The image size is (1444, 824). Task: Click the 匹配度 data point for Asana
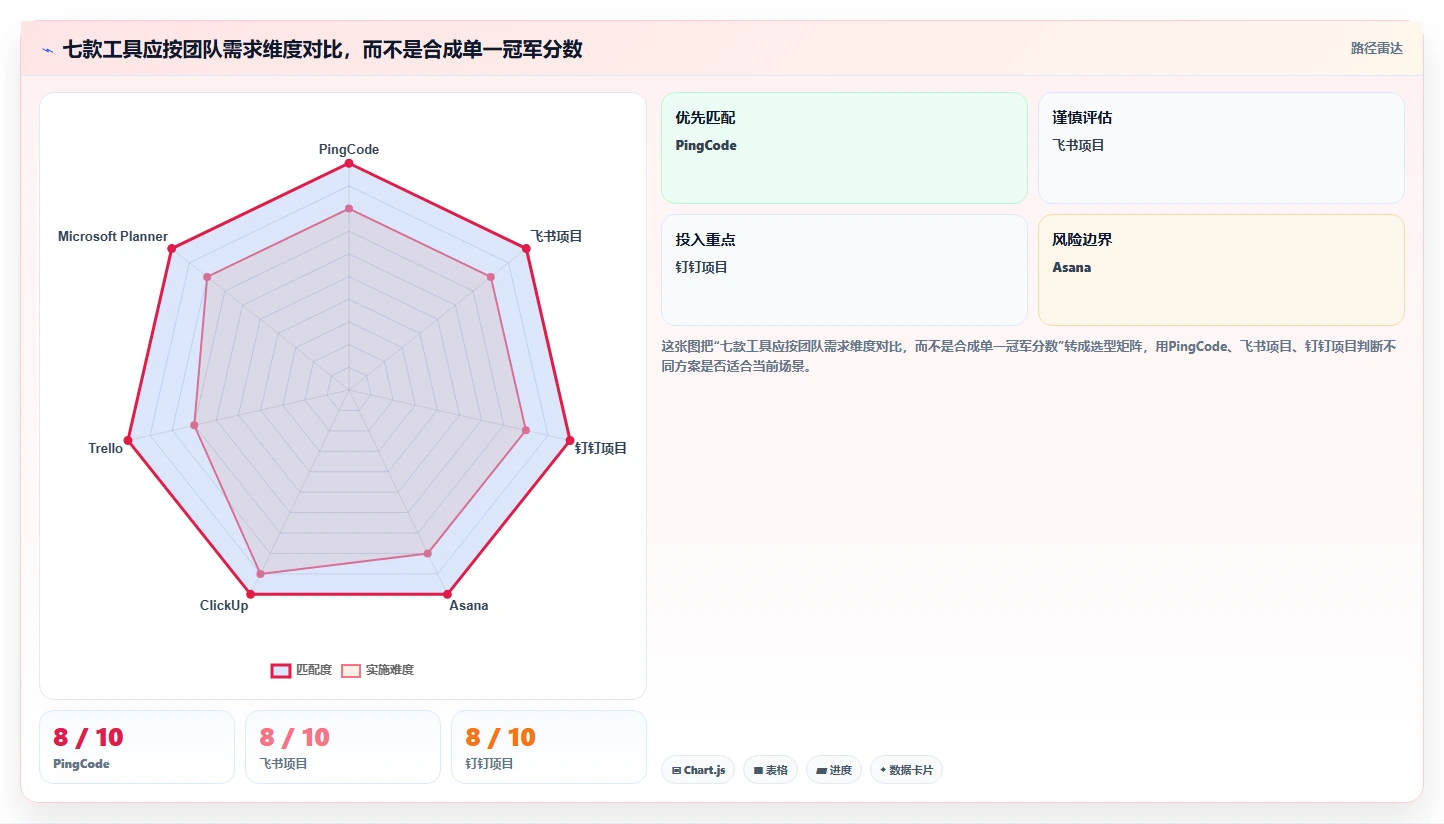(448, 595)
